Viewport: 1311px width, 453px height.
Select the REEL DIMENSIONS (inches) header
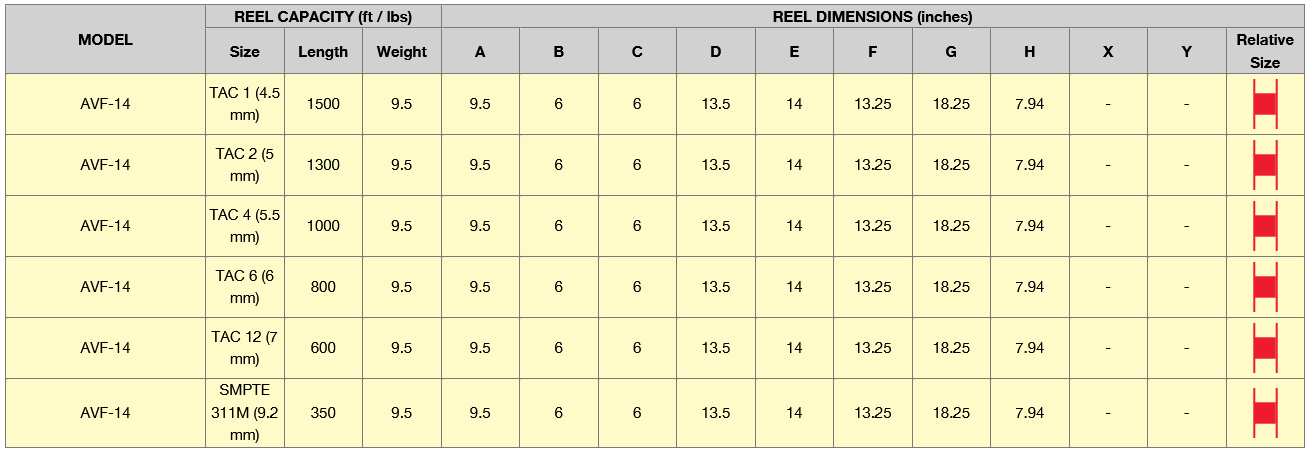click(872, 16)
